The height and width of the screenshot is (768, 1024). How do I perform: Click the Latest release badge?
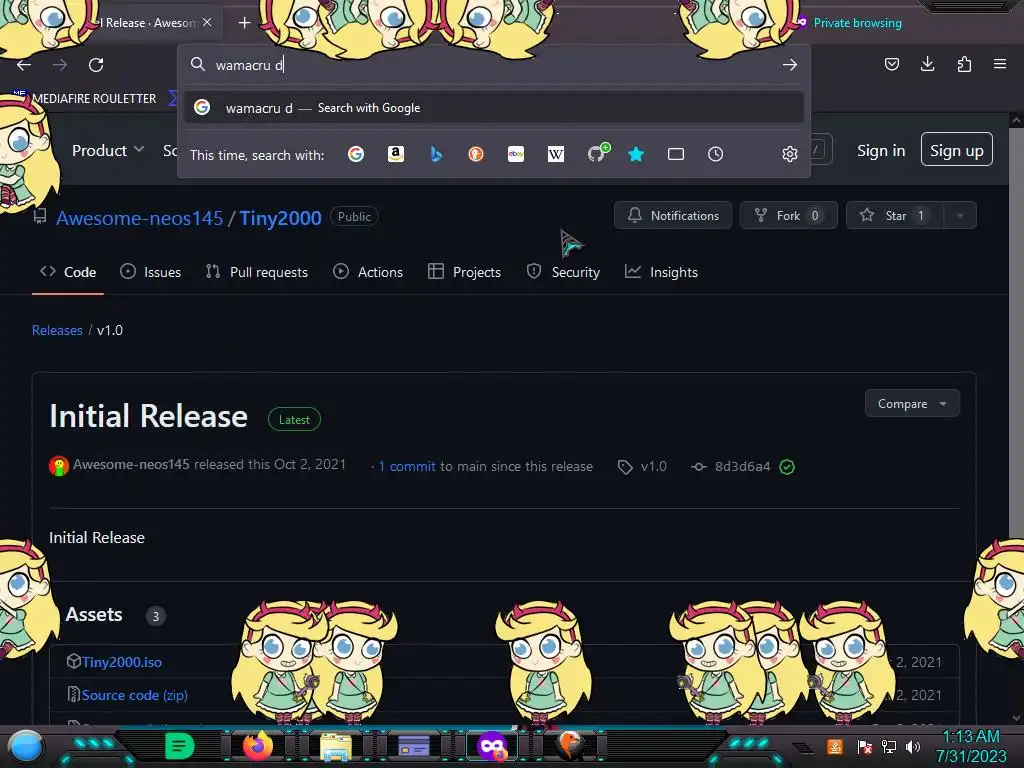coord(295,420)
